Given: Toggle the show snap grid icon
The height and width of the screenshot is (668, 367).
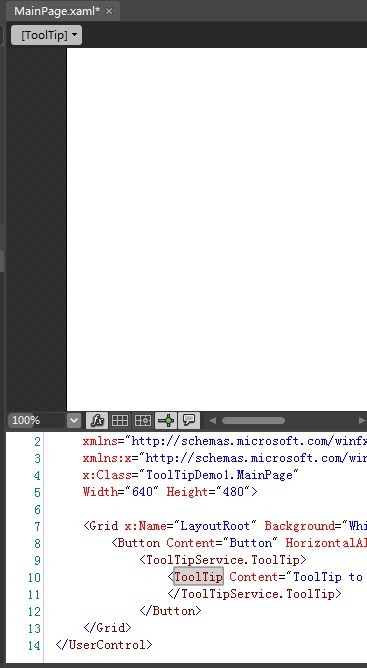Looking at the screenshot, I should (120, 420).
